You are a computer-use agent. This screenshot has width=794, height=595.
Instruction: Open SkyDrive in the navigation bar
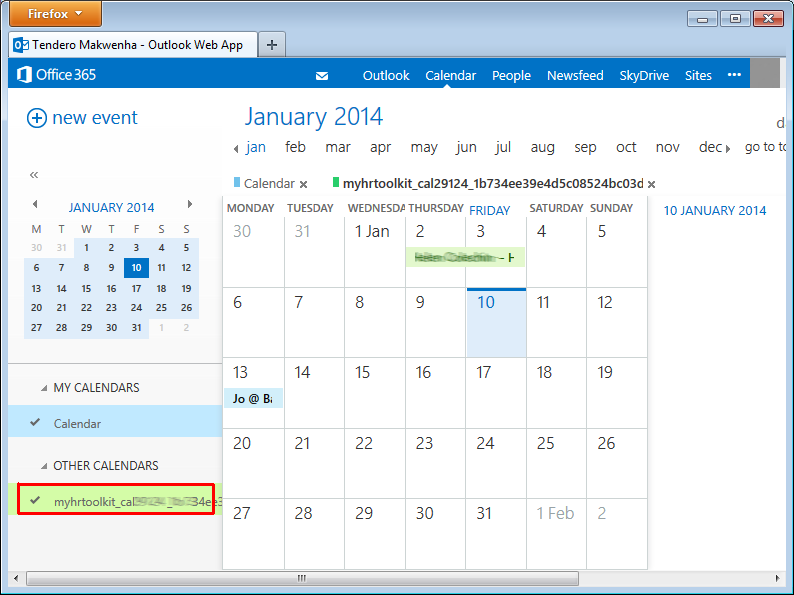644,75
